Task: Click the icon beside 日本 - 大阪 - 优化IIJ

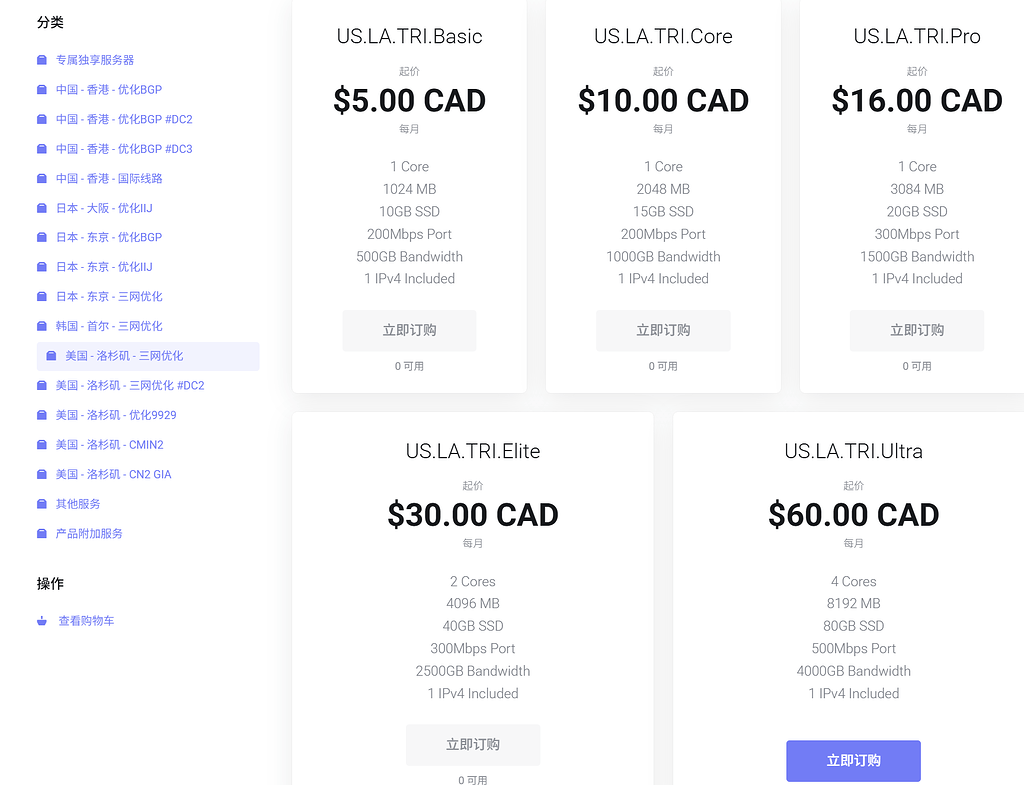Action: [x=42, y=208]
